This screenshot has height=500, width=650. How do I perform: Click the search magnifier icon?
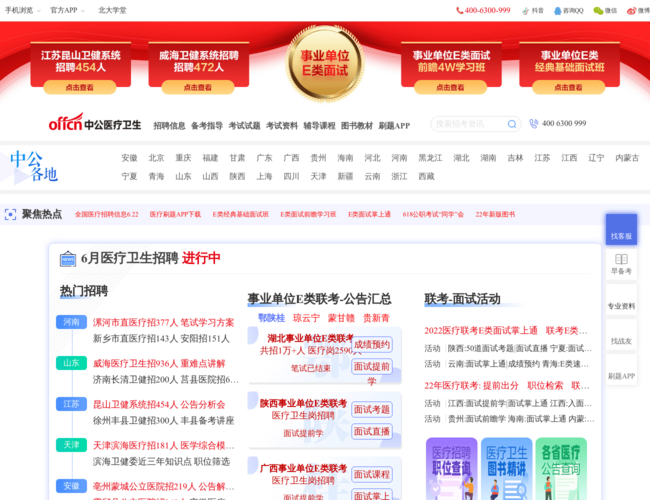pyautogui.click(x=512, y=124)
